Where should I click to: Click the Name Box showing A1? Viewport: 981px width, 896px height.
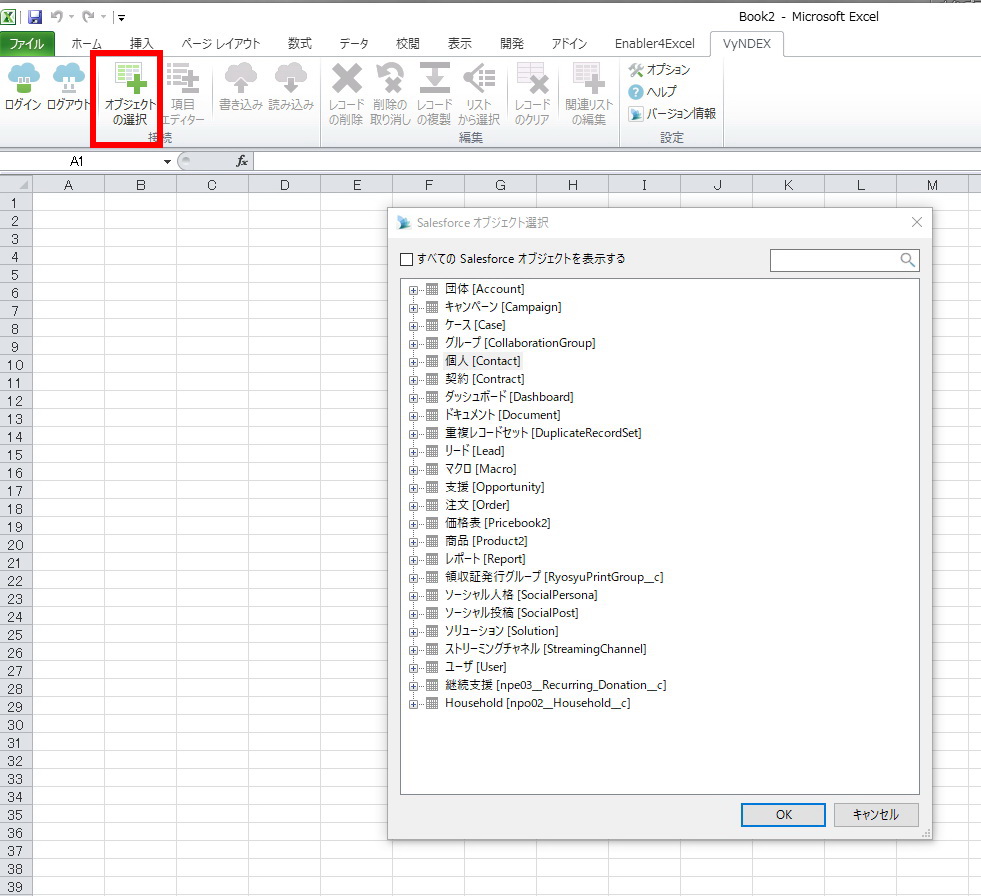pyautogui.click(x=77, y=161)
